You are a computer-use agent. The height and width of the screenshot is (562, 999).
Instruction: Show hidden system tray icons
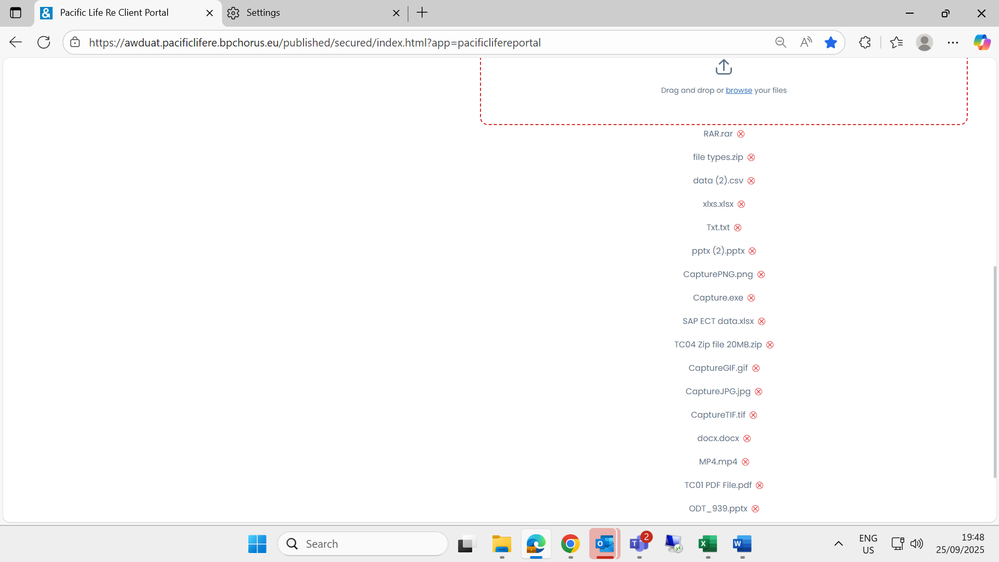(x=838, y=544)
